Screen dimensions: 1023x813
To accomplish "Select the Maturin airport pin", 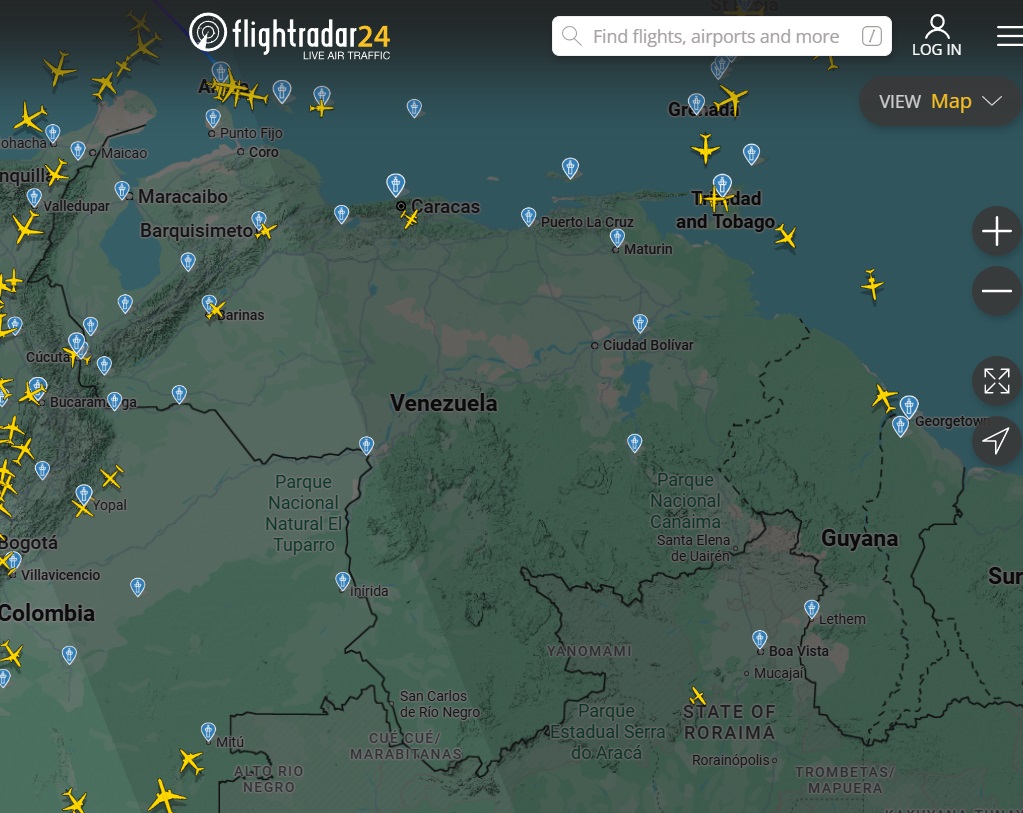I will pos(617,237).
